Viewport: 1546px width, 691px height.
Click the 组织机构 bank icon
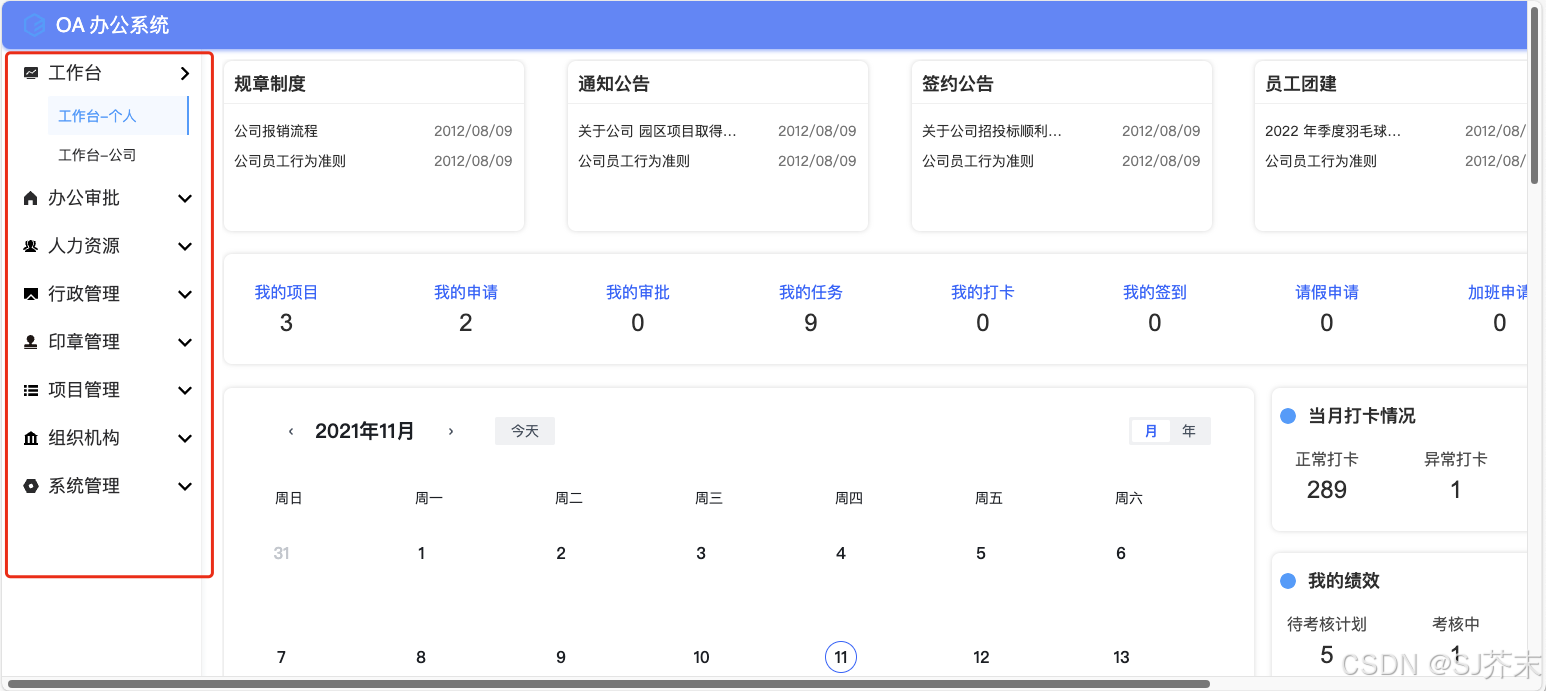31,438
